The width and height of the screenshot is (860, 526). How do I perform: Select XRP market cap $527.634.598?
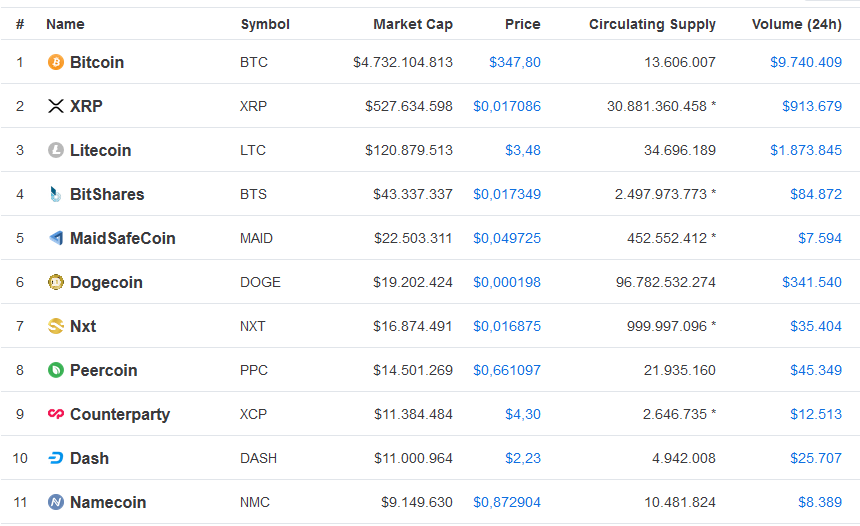click(x=409, y=106)
